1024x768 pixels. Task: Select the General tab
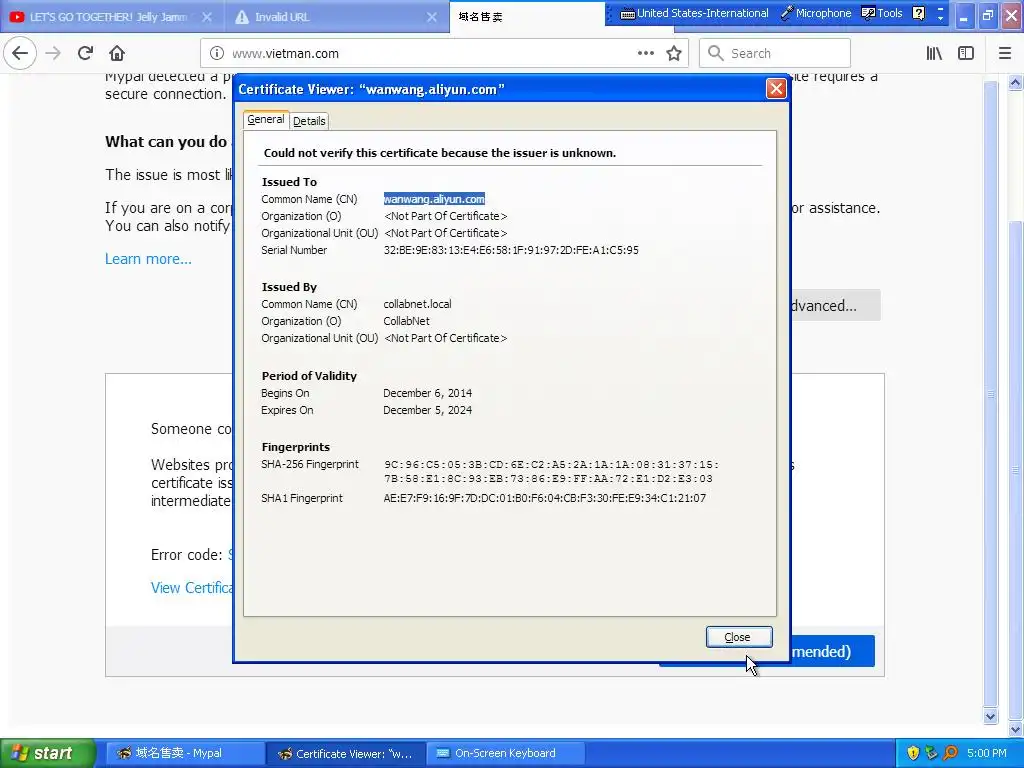(x=266, y=120)
